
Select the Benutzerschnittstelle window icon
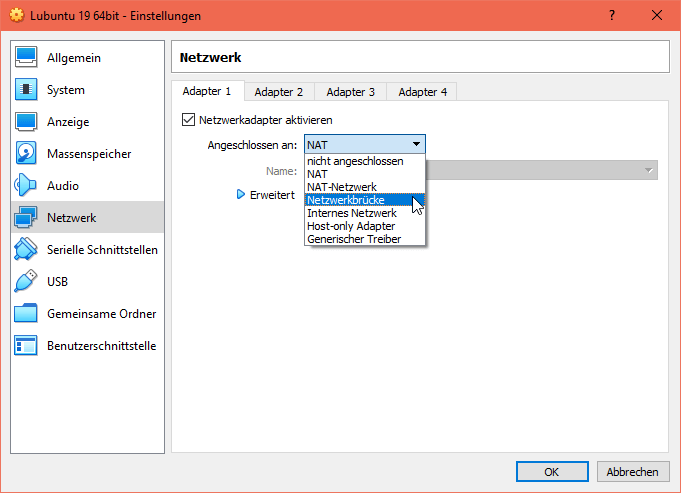(26, 345)
